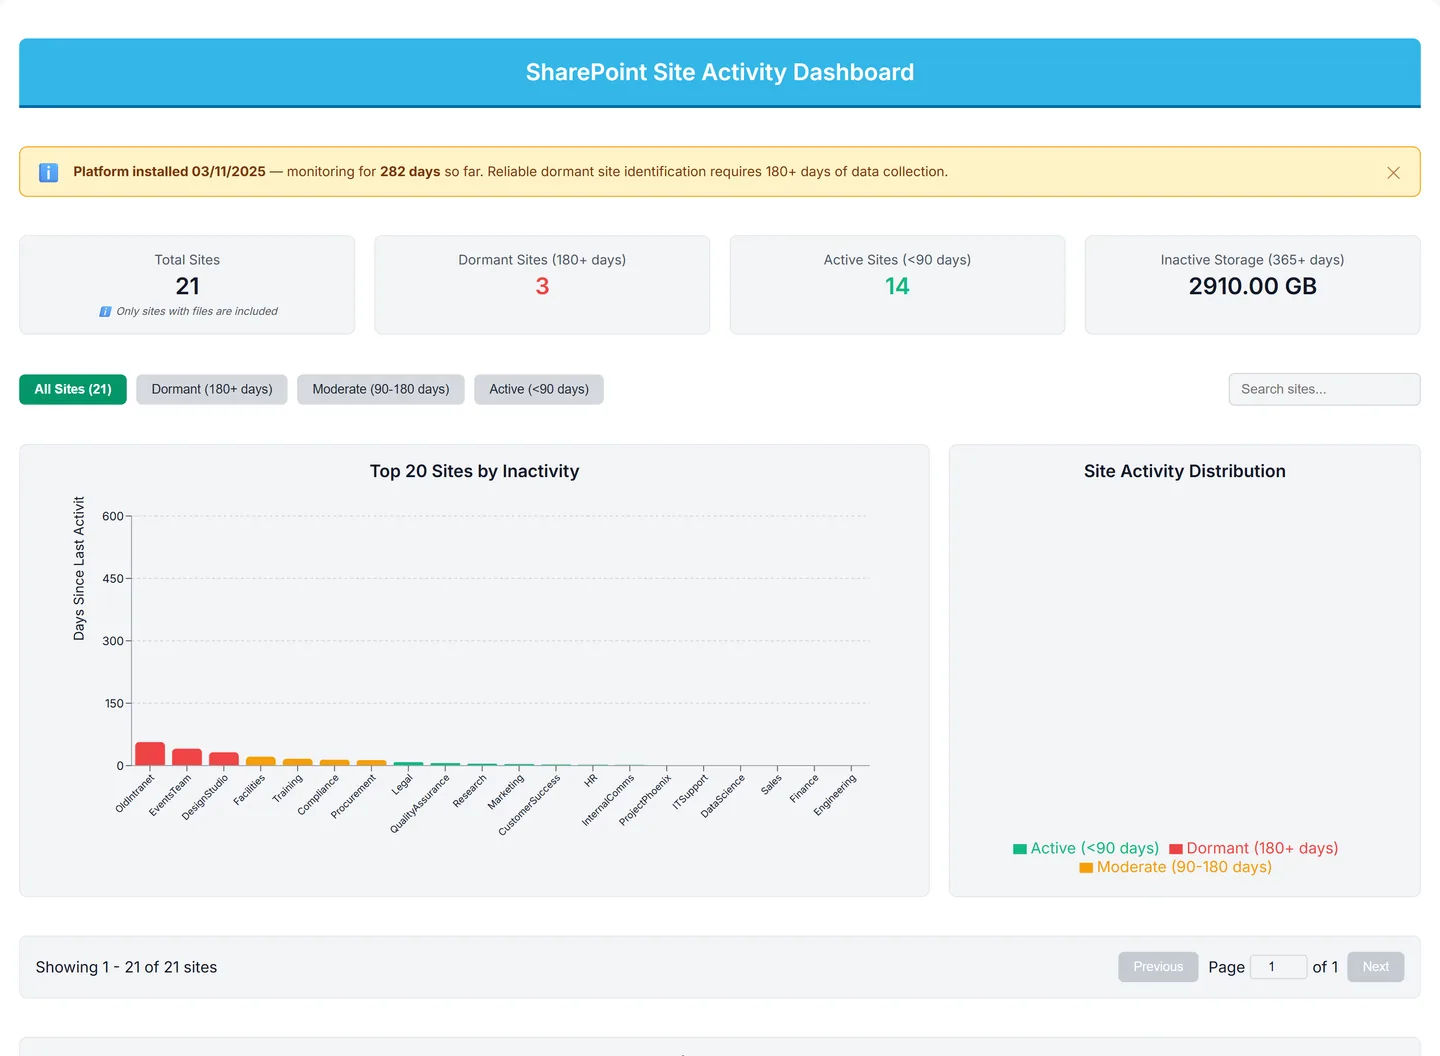Show Moderate (90-180 days) sites
This screenshot has height=1056, width=1440.
pyautogui.click(x=381, y=389)
